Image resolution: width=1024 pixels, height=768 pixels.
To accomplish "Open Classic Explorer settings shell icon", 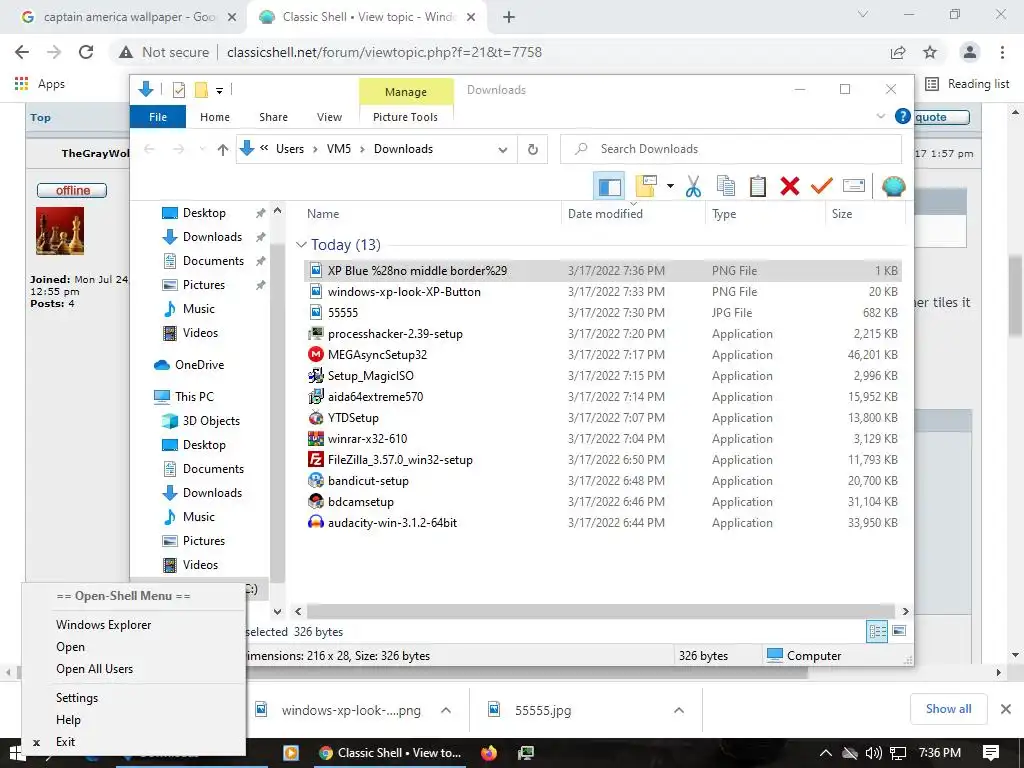I will [893, 186].
